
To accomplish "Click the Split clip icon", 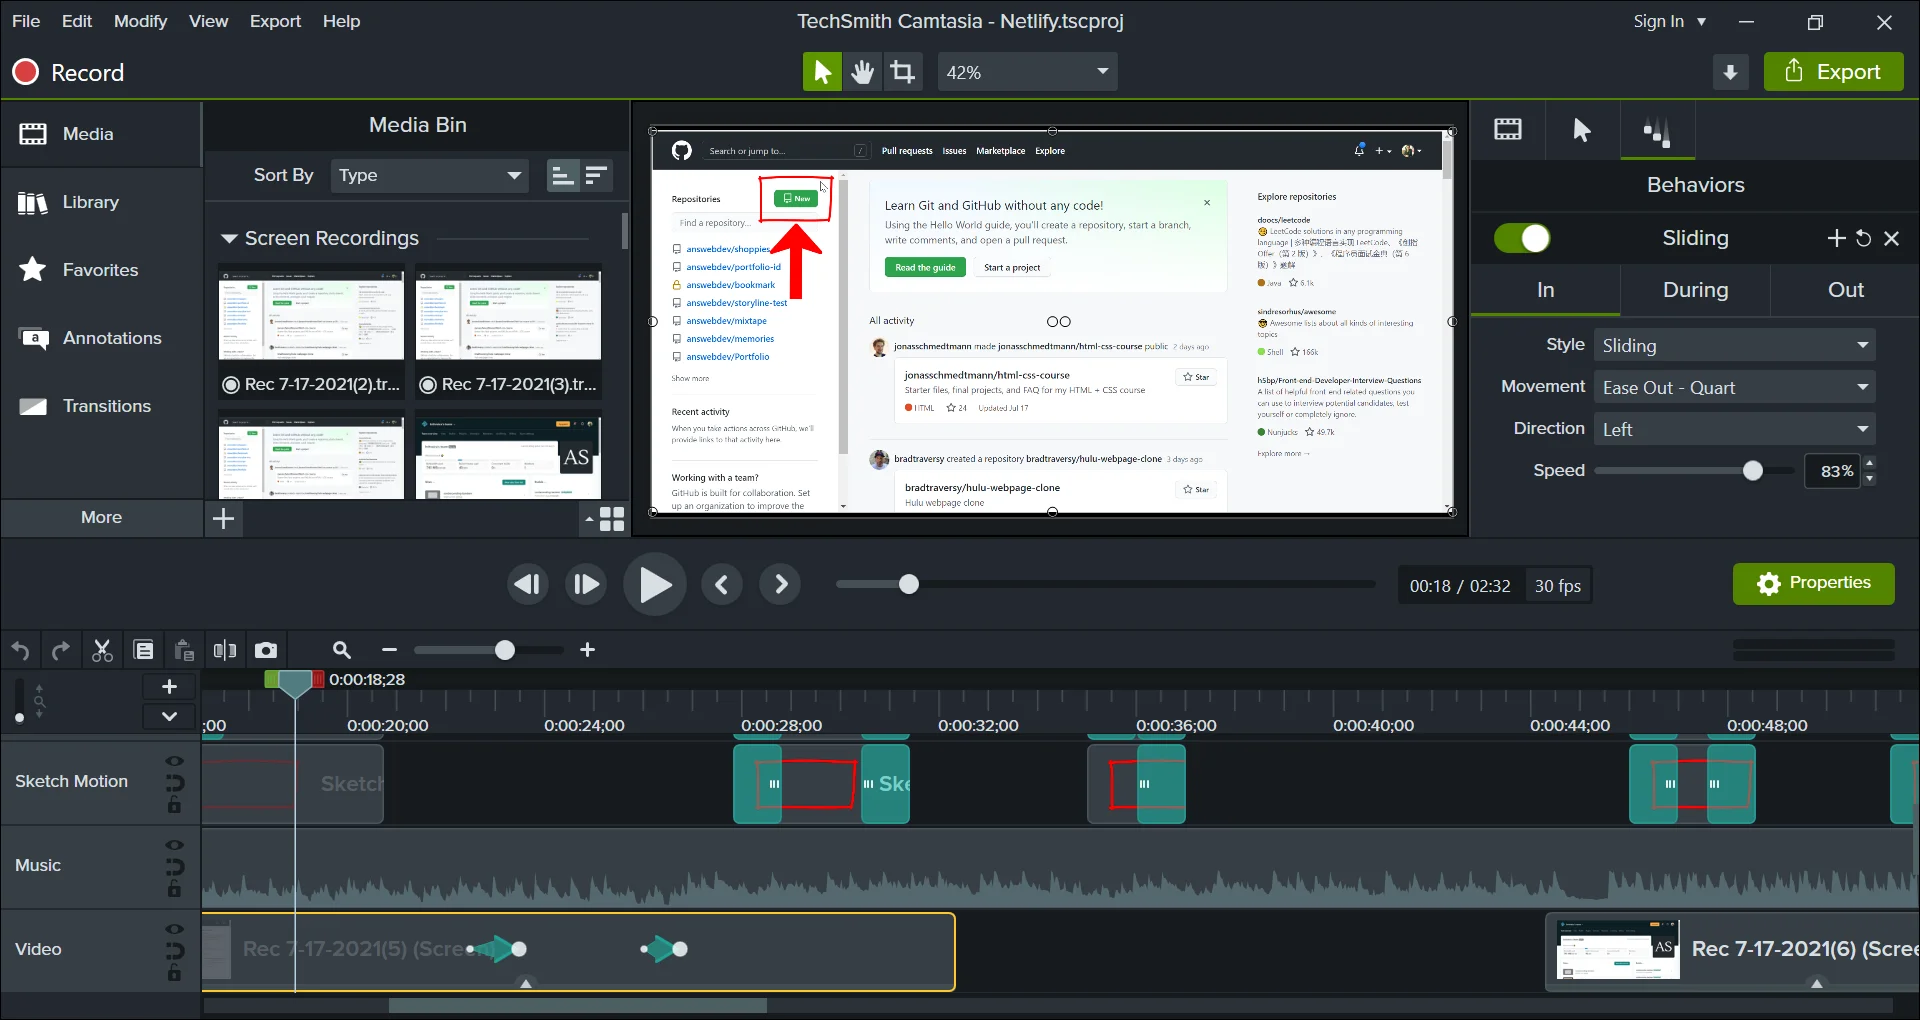I will point(225,650).
